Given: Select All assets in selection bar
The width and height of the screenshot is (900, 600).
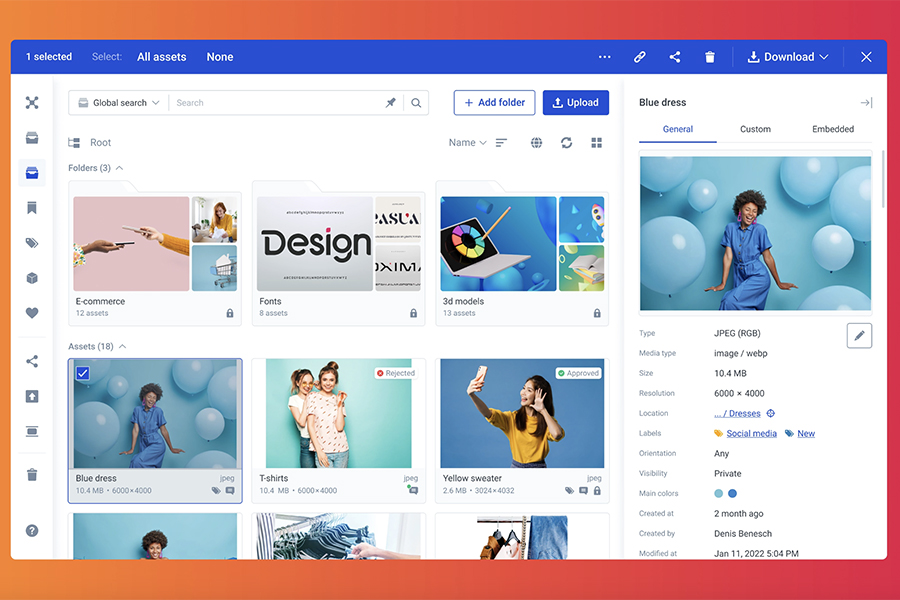Looking at the screenshot, I should pos(162,57).
